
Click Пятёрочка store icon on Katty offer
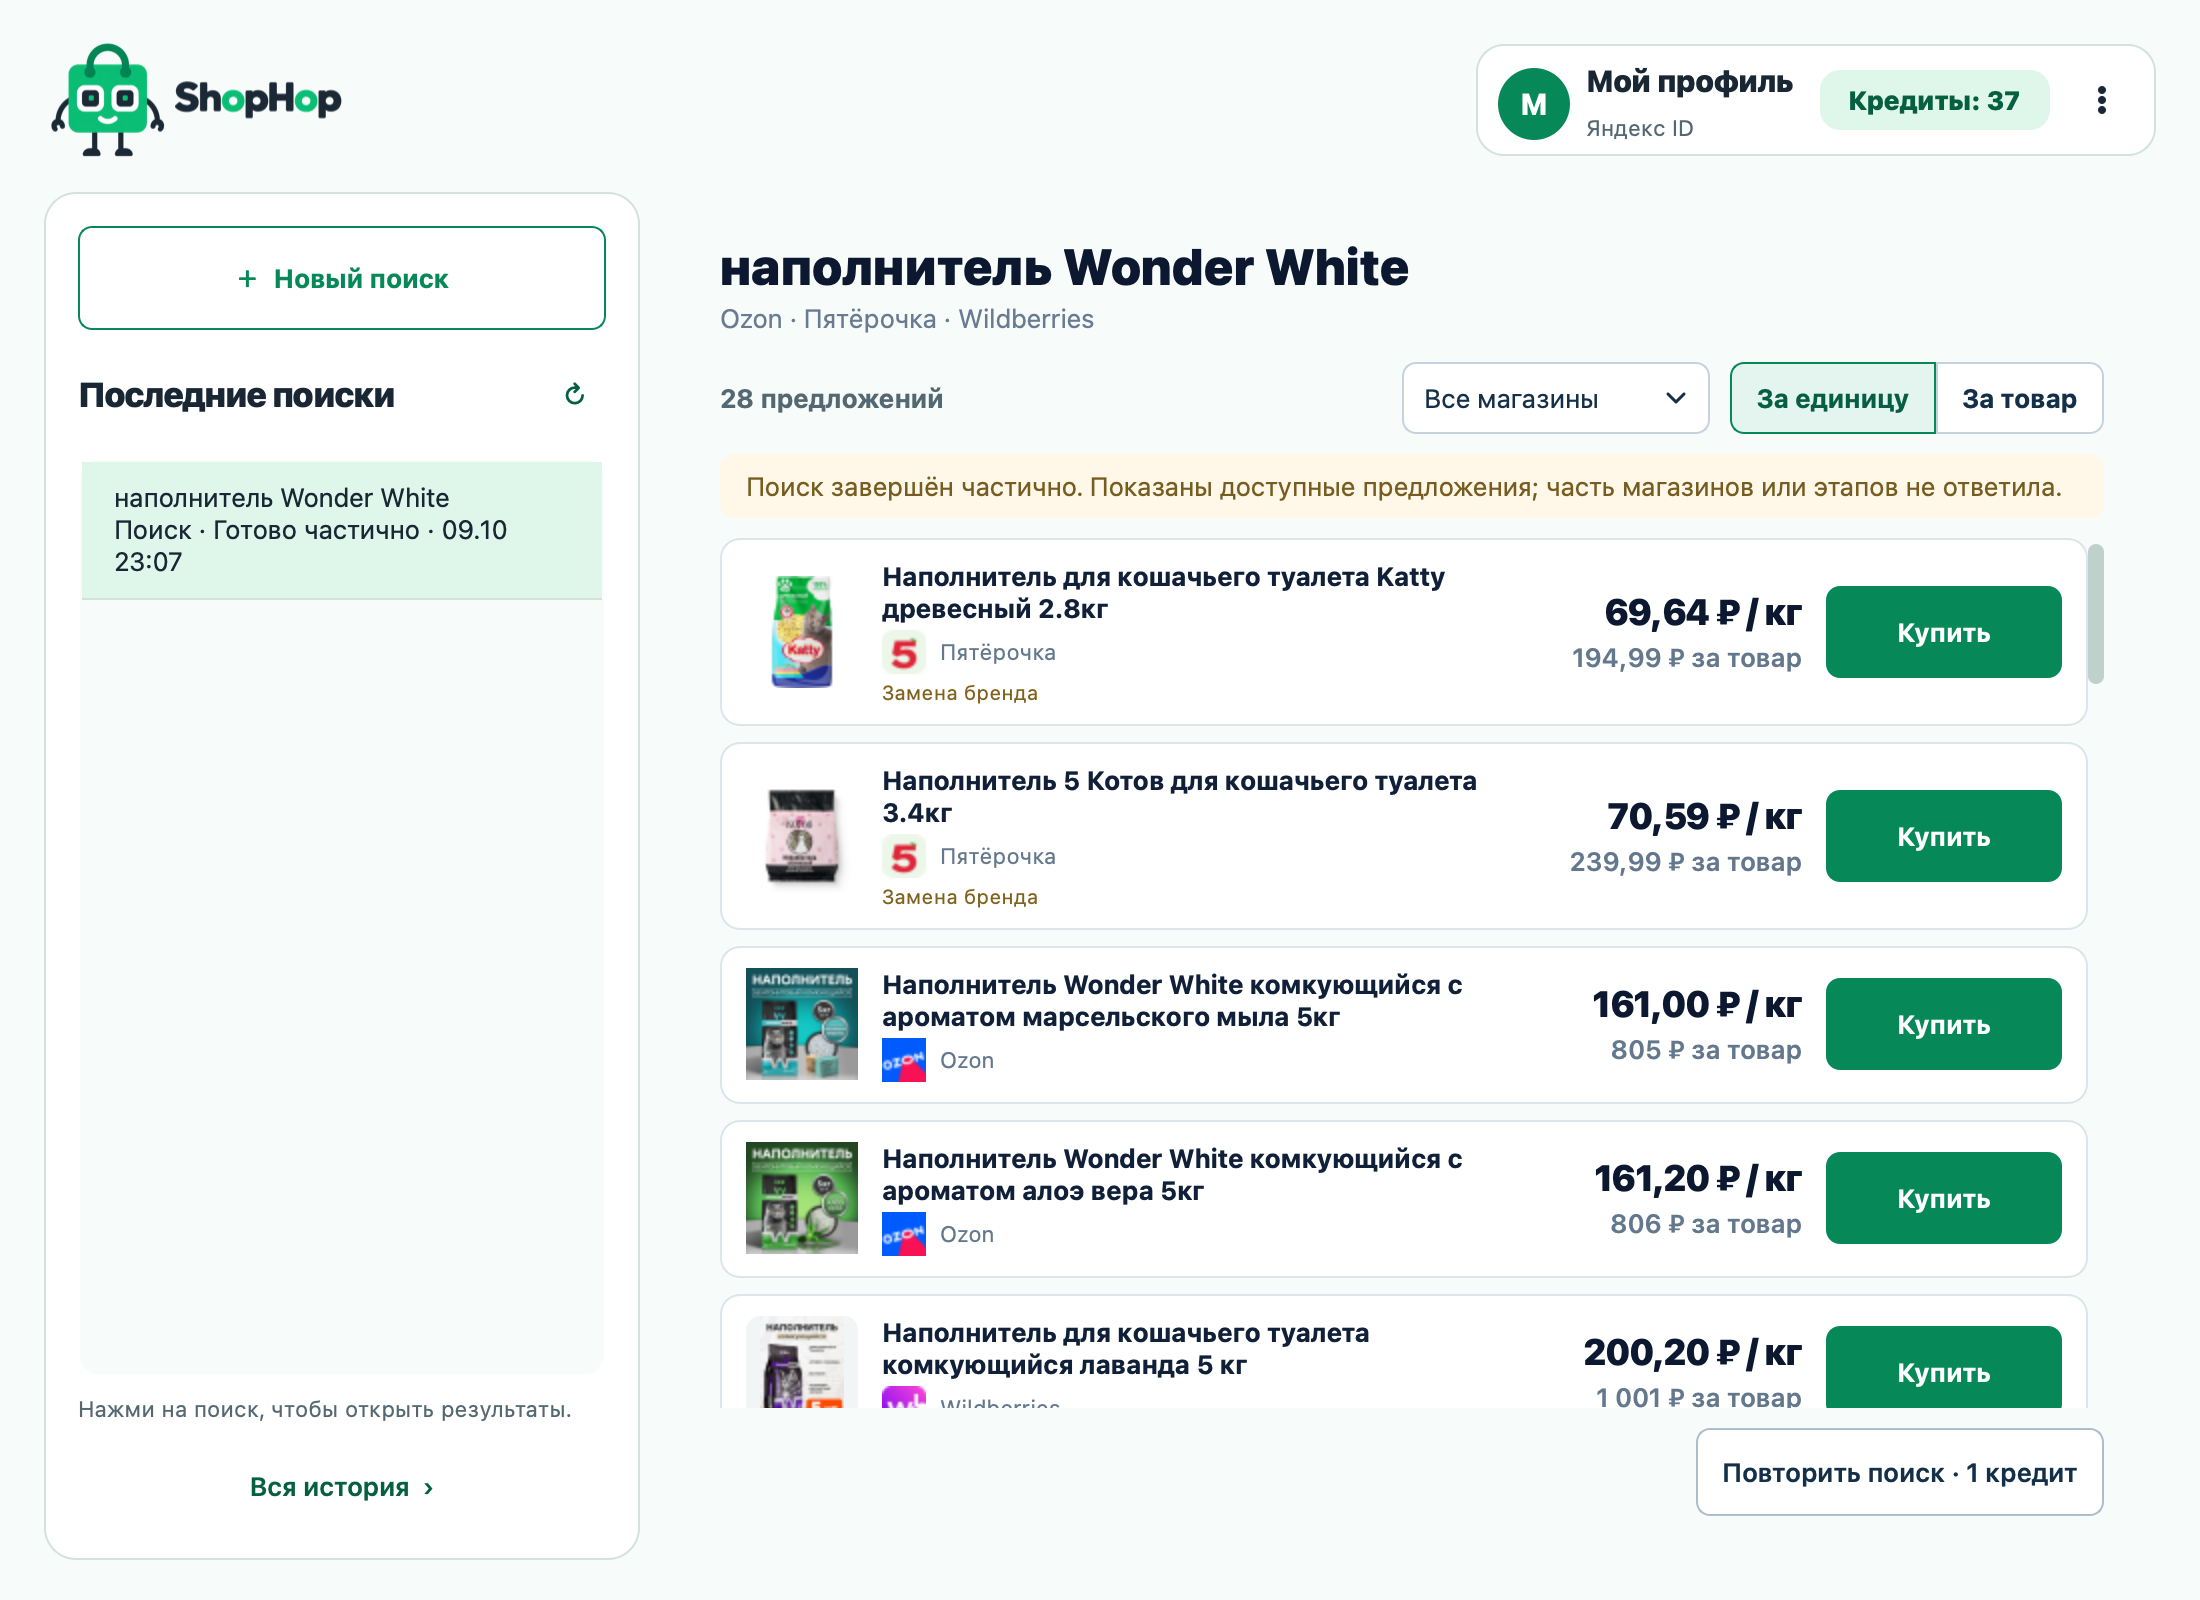coord(903,653)
